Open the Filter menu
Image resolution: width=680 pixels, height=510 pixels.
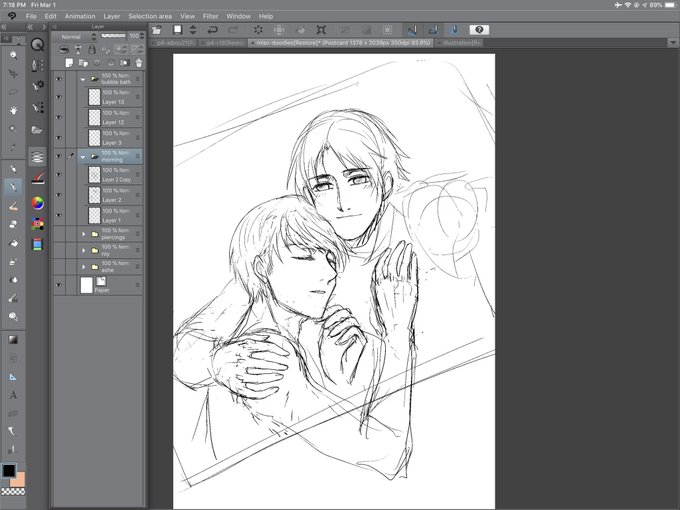(210, 16)
